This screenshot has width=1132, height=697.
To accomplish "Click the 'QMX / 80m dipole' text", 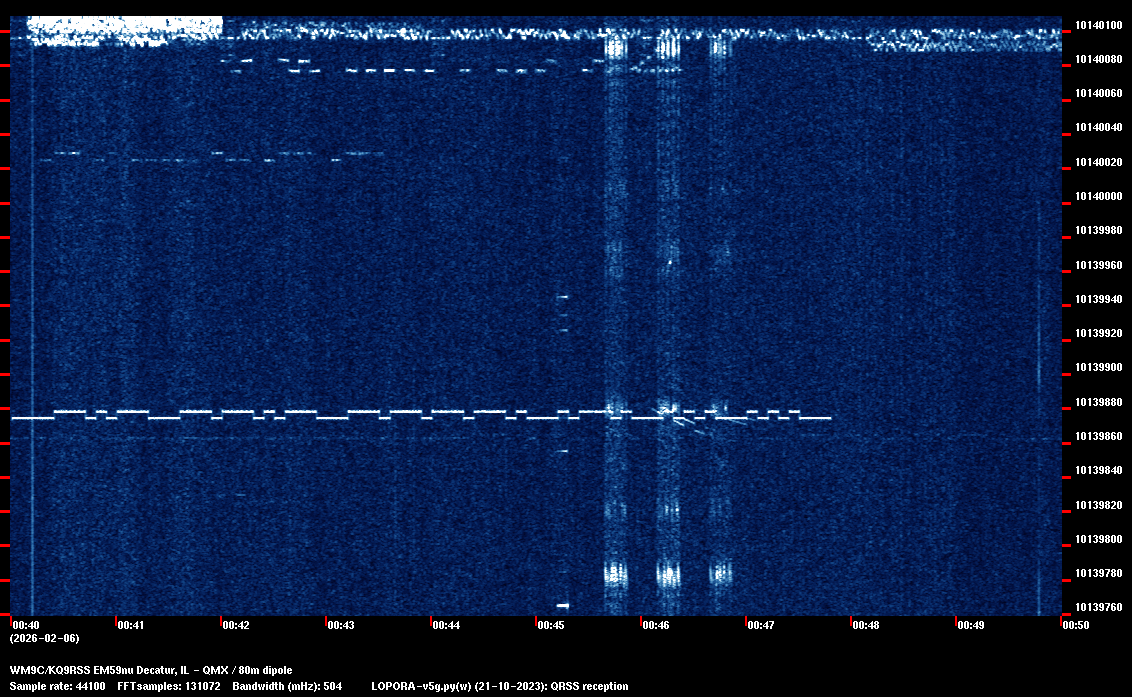I will point(248,670).
